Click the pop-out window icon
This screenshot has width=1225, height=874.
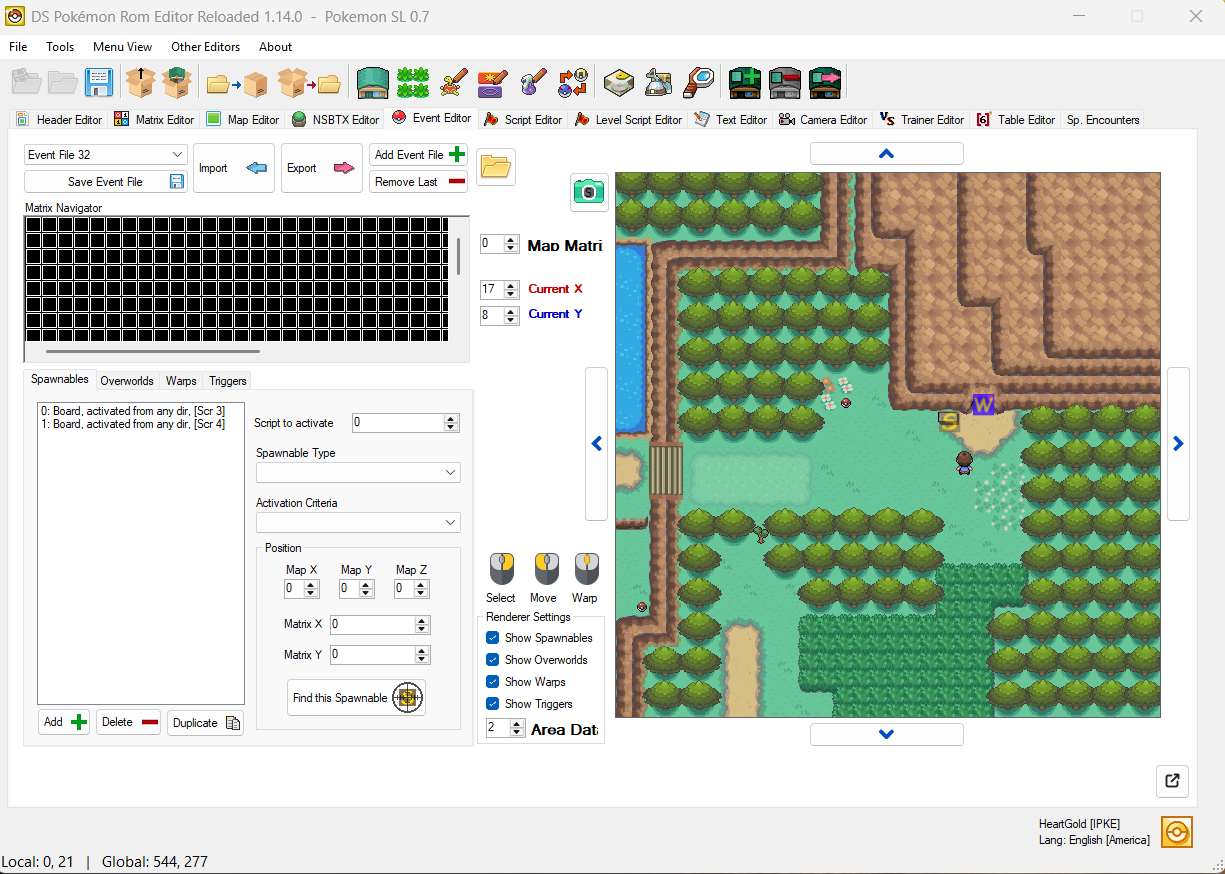[x=1172, y=781]
